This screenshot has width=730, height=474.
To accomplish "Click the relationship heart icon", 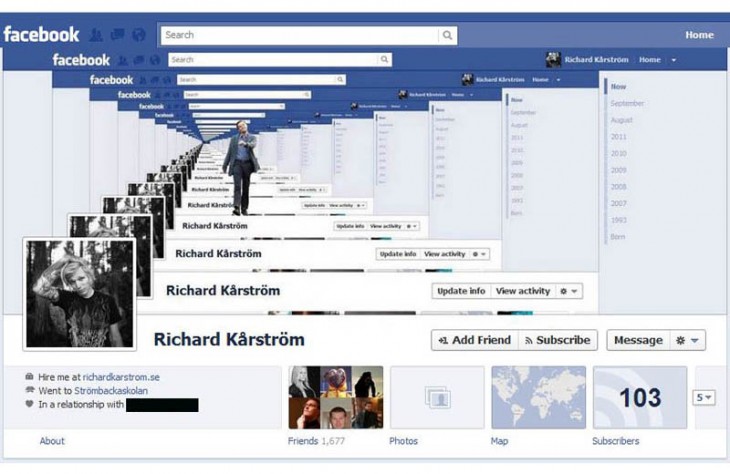I will [x=29, y=404].
